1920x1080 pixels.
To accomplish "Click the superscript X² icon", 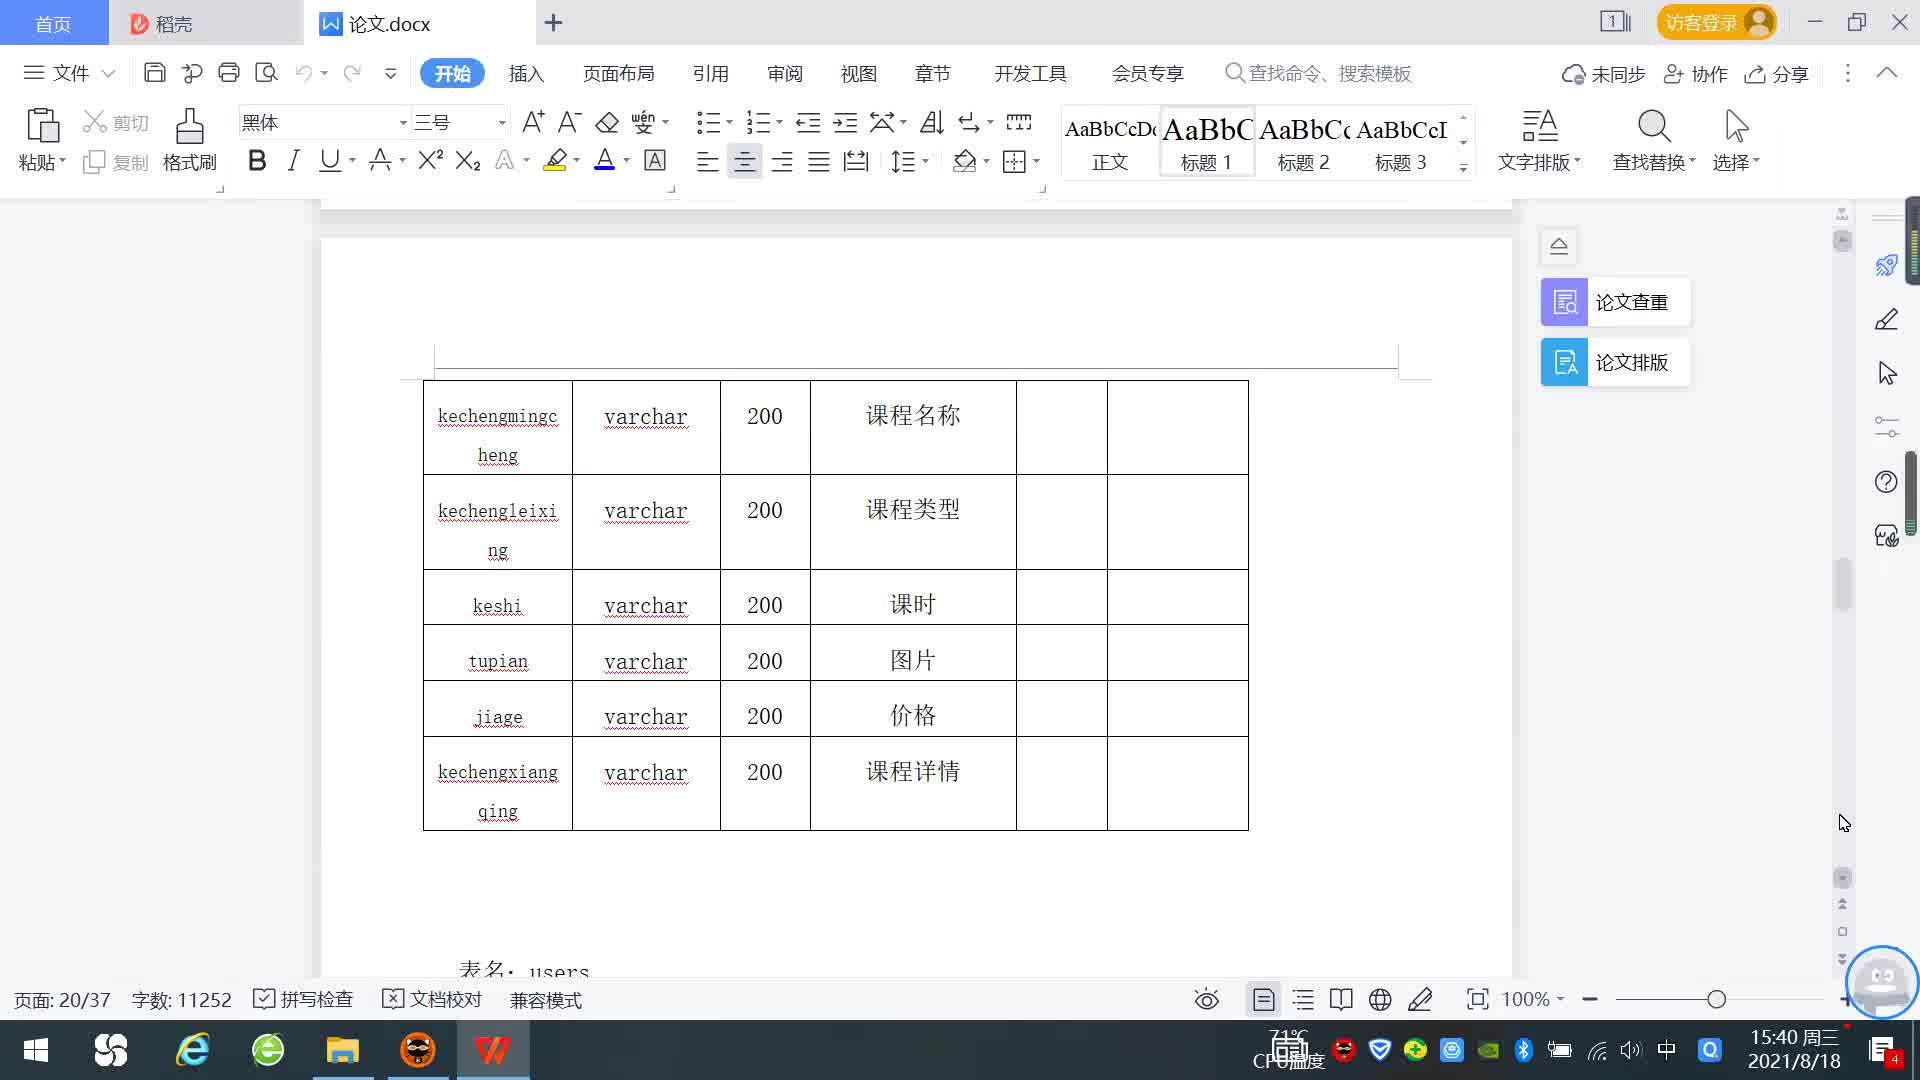I will [x=430, y=161].
